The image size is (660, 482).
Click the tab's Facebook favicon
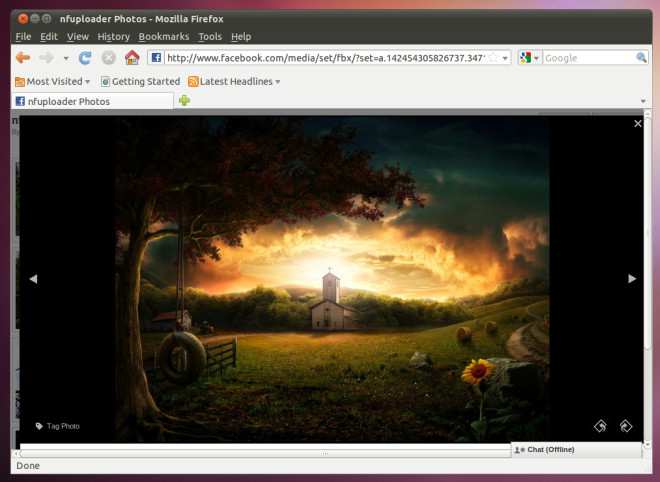pos(20,101)
